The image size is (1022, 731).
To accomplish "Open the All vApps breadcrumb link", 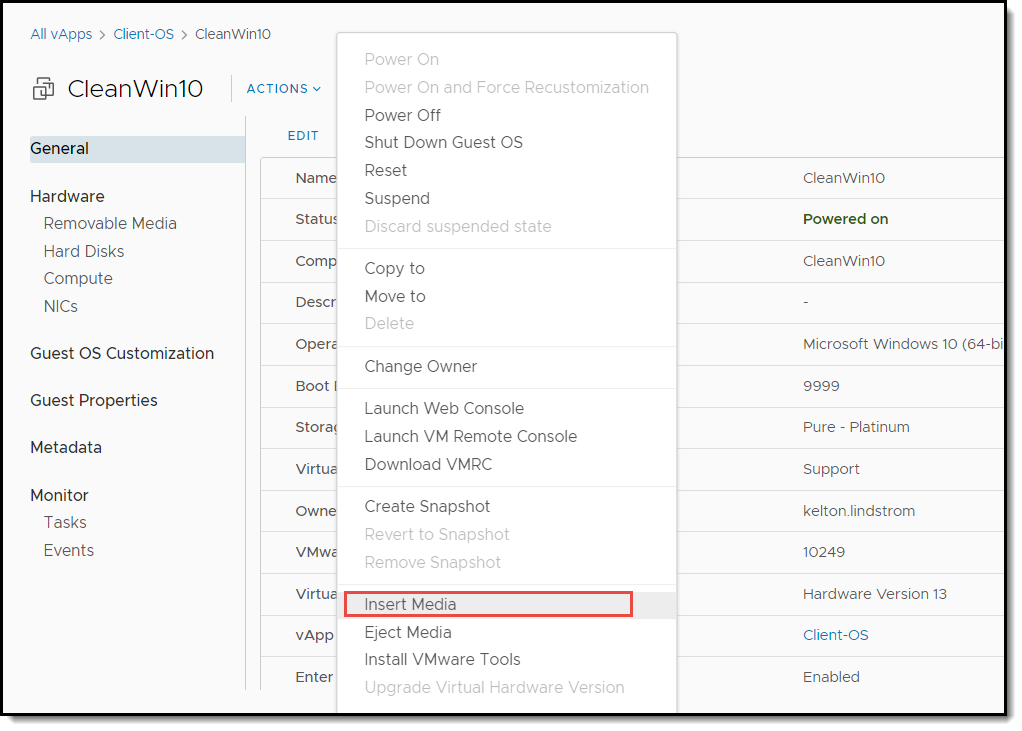I will pyautogui.click(x=60, y=34).
